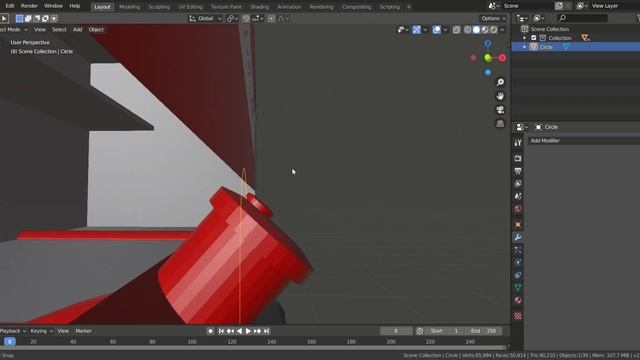The width and height of the screenshot is (640, 360).
Task: Open the Object properties tab
Action: coord(518,224)
